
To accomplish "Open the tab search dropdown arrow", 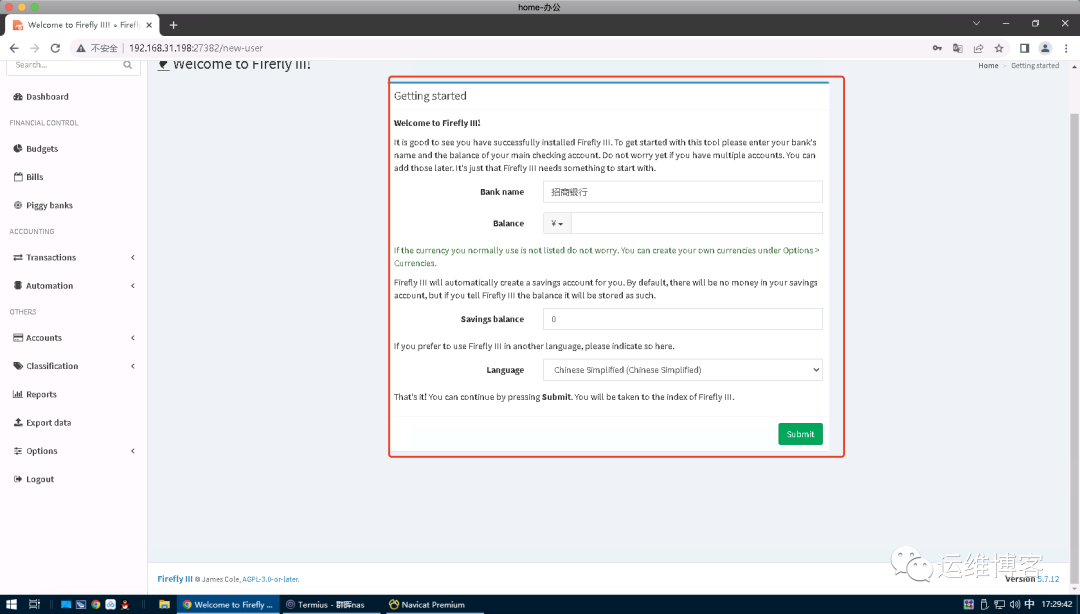I will pos(976,23).
